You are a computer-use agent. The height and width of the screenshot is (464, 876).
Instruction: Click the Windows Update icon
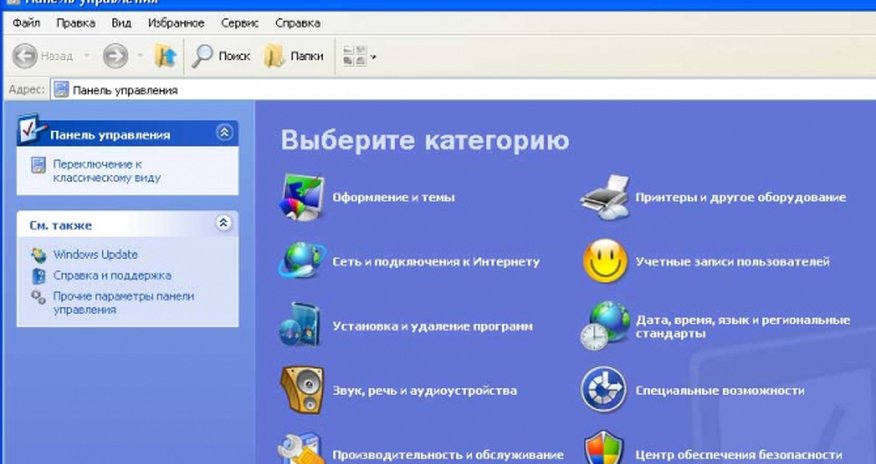click(x=39, y=255)
